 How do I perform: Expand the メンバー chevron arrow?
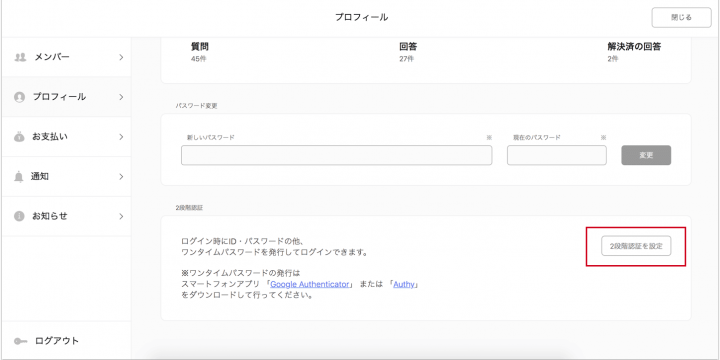[x=121, y=57]
